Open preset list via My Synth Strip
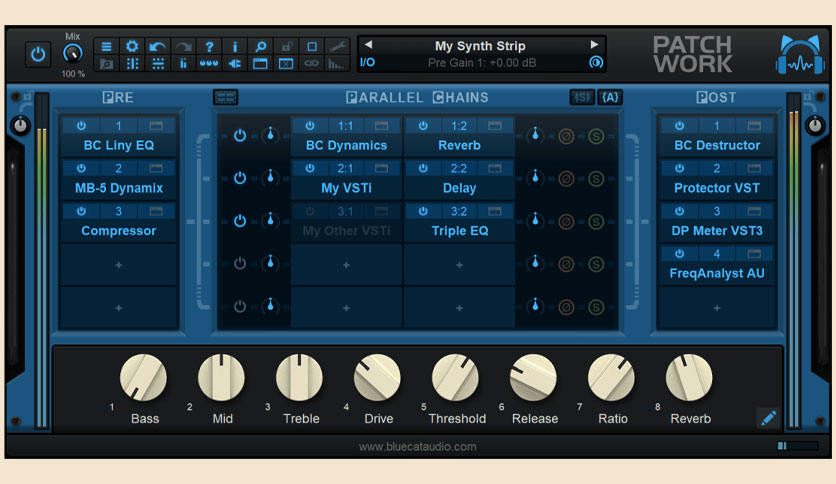Viewport: 836px width, 484px height. click(480, 46)
